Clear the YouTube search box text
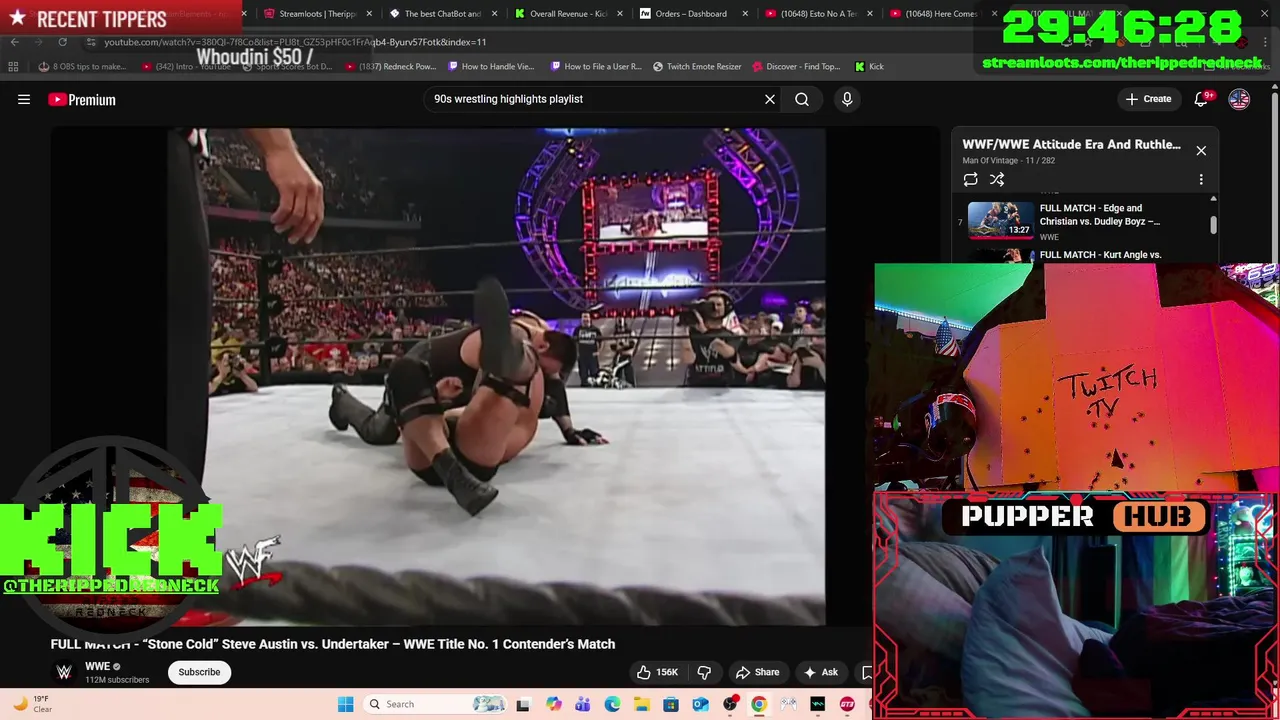 (x=770, y=99)
